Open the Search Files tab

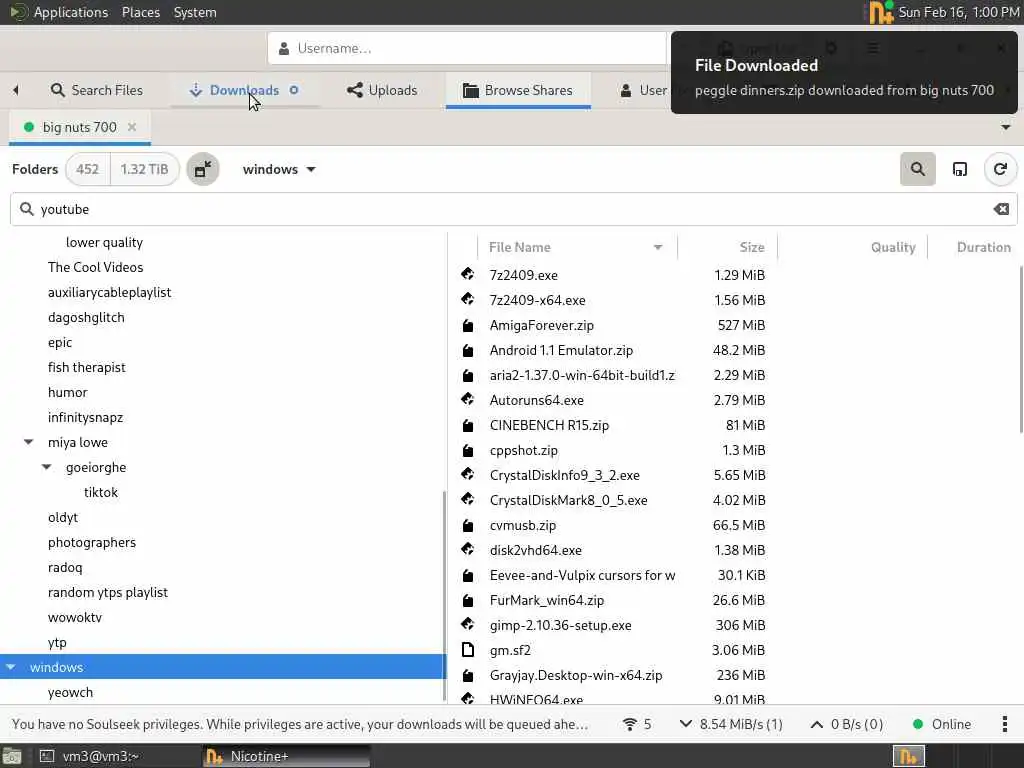point(97,90)
